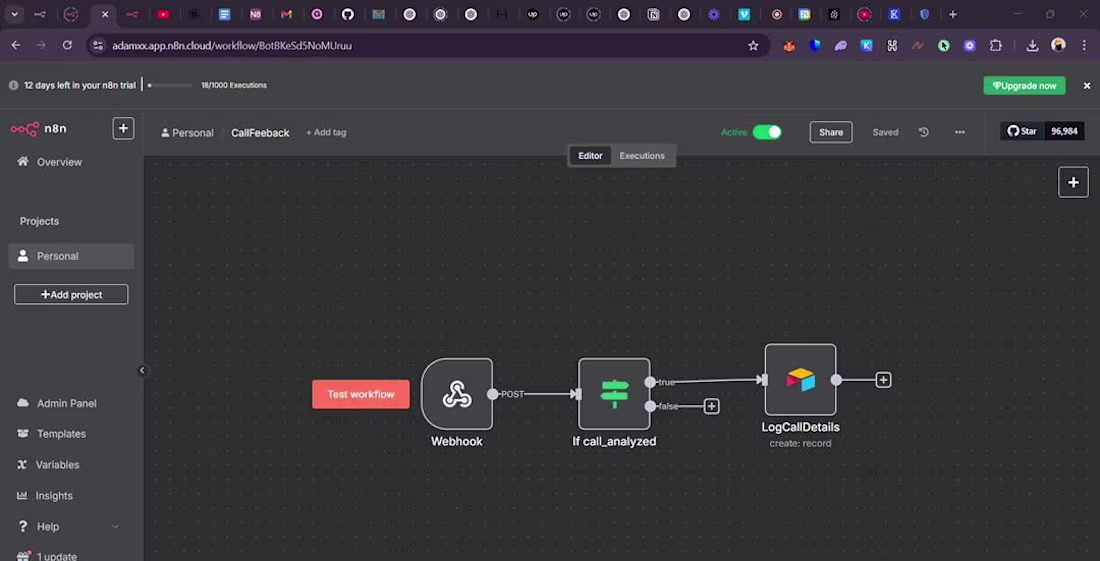Click the Webhook POST output connector
1100x561 pixels.
coord(492,394)
